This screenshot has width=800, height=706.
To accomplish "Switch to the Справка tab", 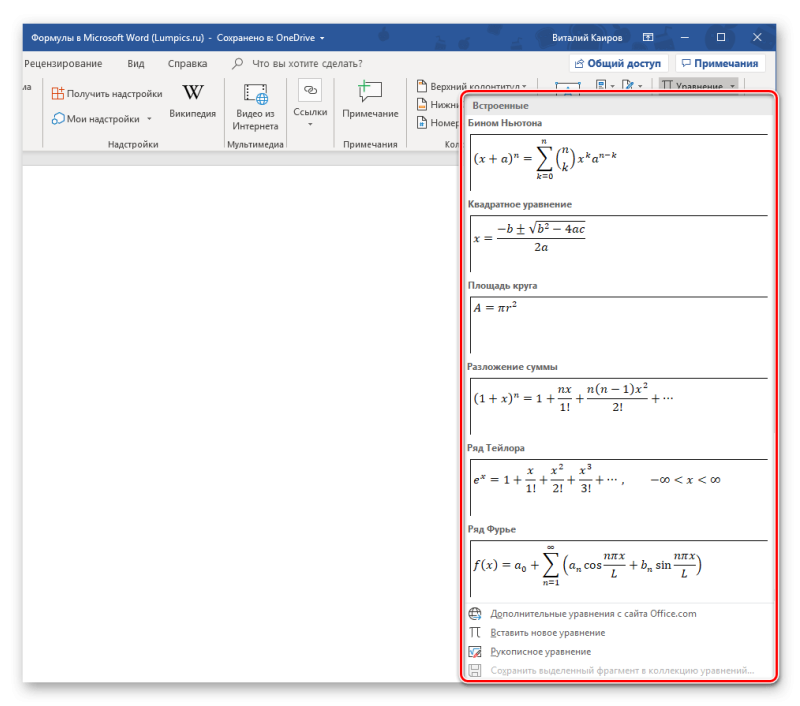I will (x=187, y=63).
